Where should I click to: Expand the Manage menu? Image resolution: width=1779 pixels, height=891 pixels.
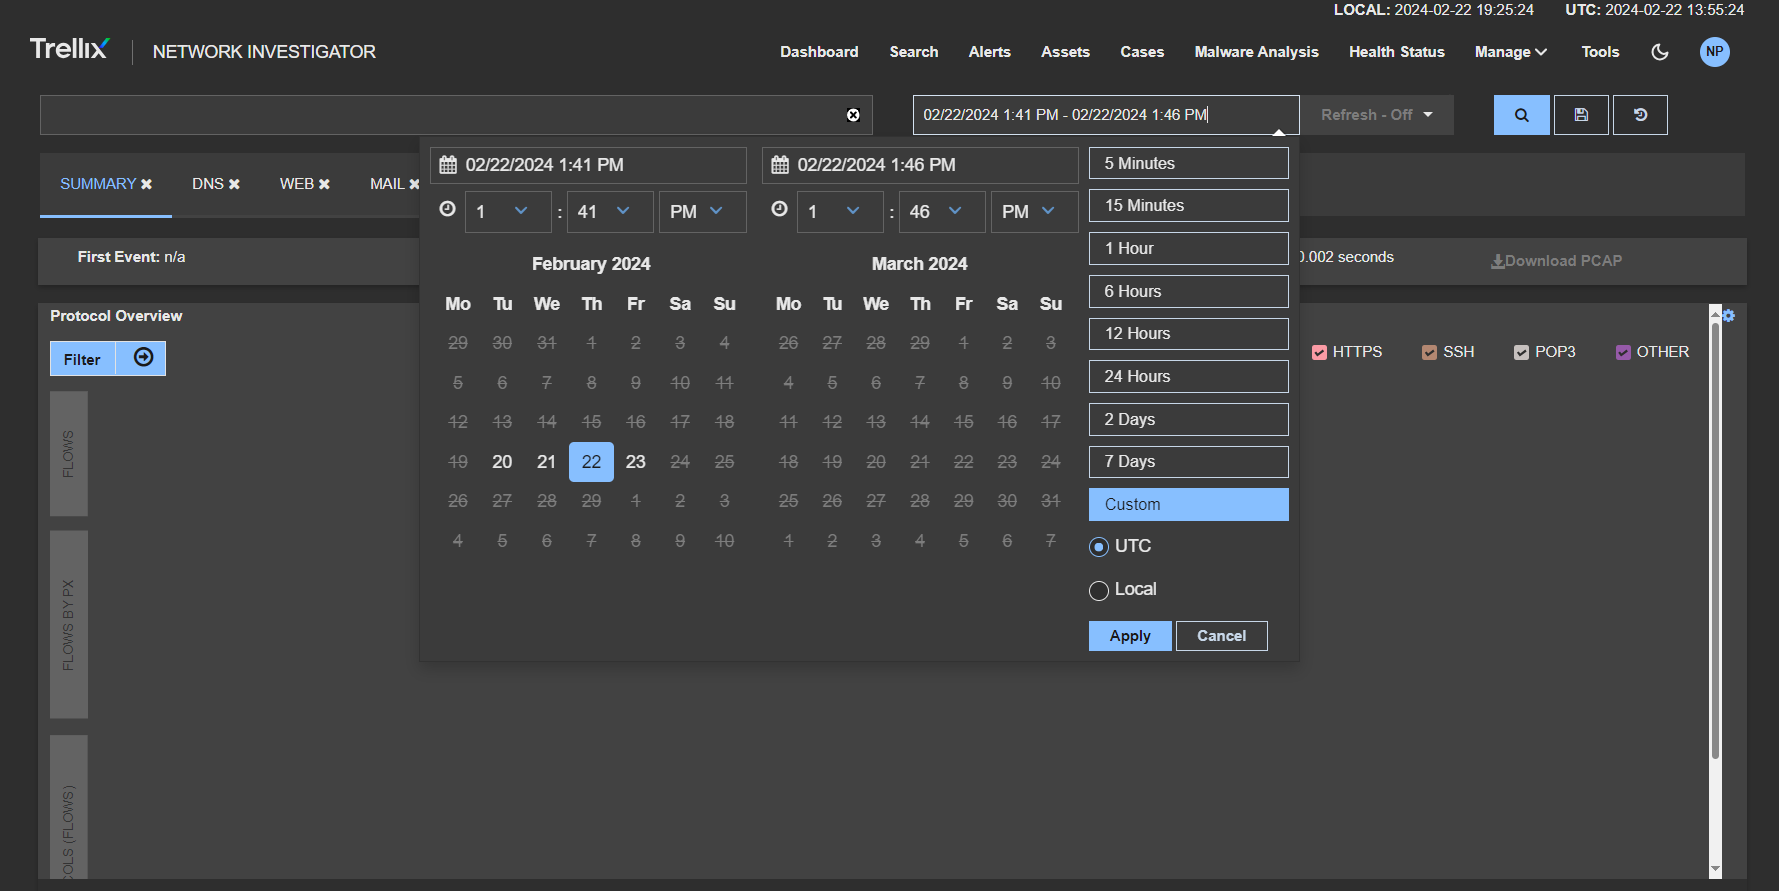click(x=1510, y=52)
